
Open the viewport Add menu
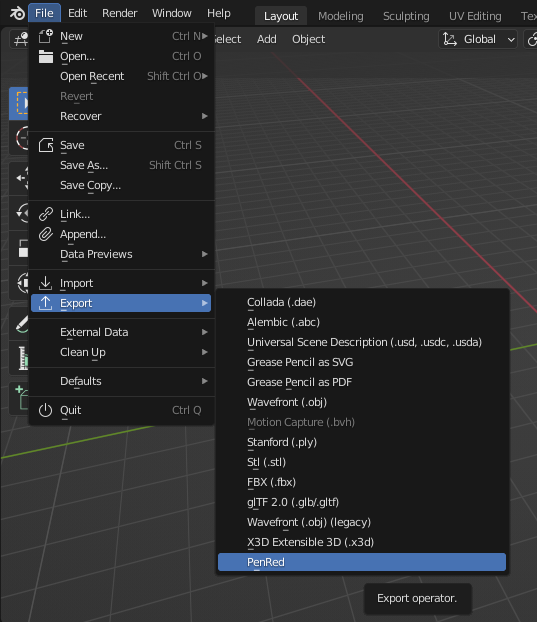point(267,39)
